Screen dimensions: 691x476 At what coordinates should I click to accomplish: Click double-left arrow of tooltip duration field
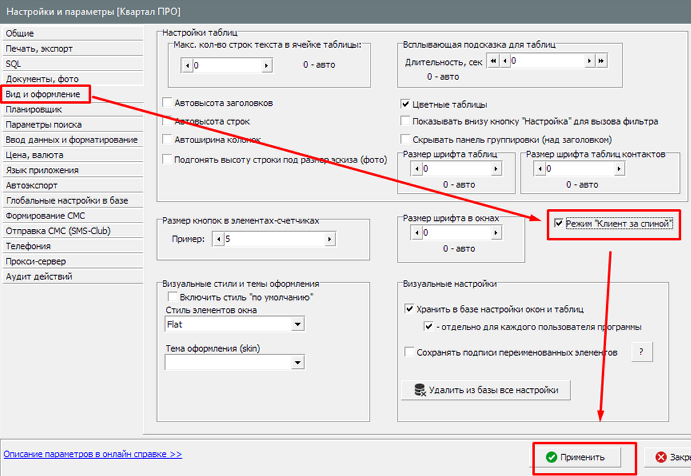(x=493, y=61)
